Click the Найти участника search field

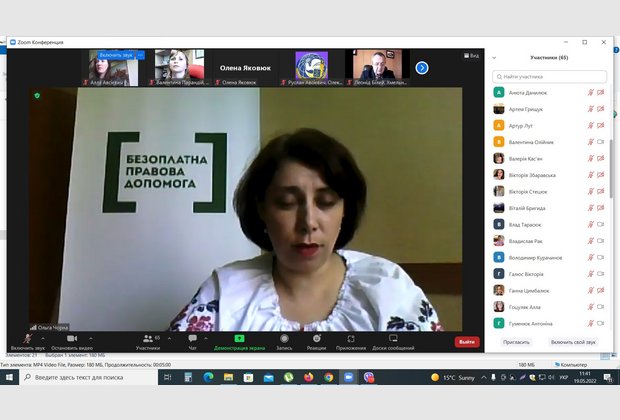tap(549, 76)
